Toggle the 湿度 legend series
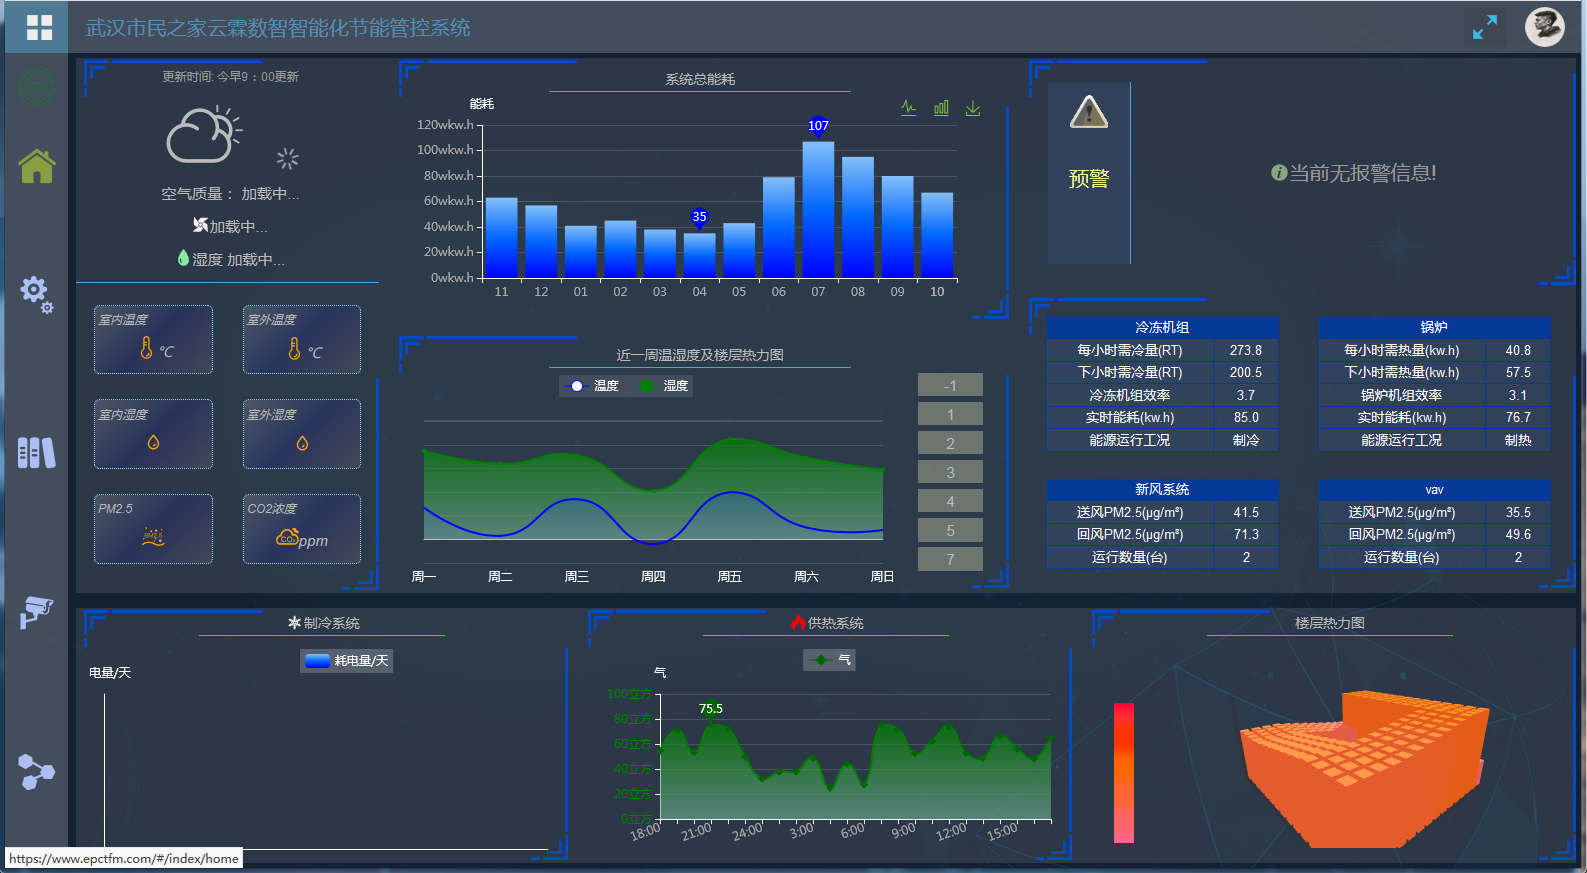The image size is (1587, 873). click(663, 386)
